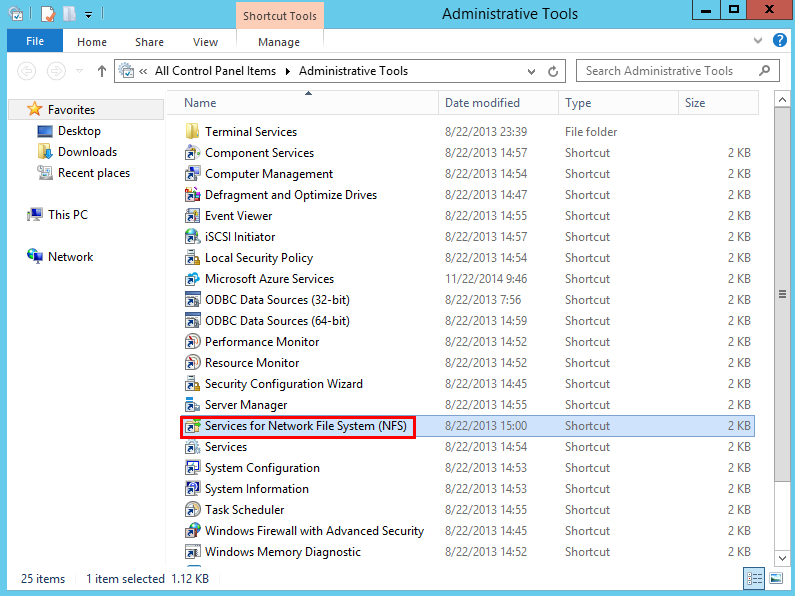795x596 pixels.
Task: Click the Refresh icon in address bar
Action: [x=553, y=71]
